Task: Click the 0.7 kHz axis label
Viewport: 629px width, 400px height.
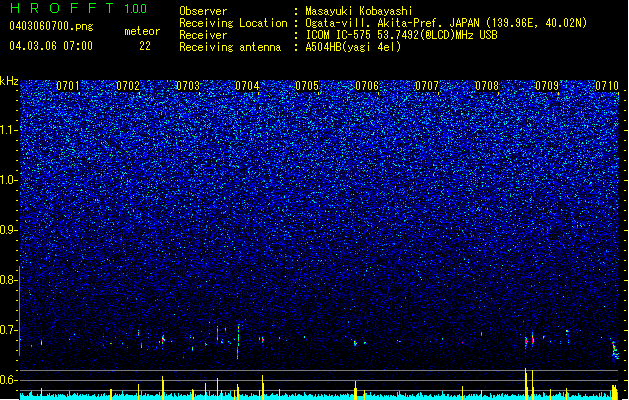Action: (x=9, y=330)
